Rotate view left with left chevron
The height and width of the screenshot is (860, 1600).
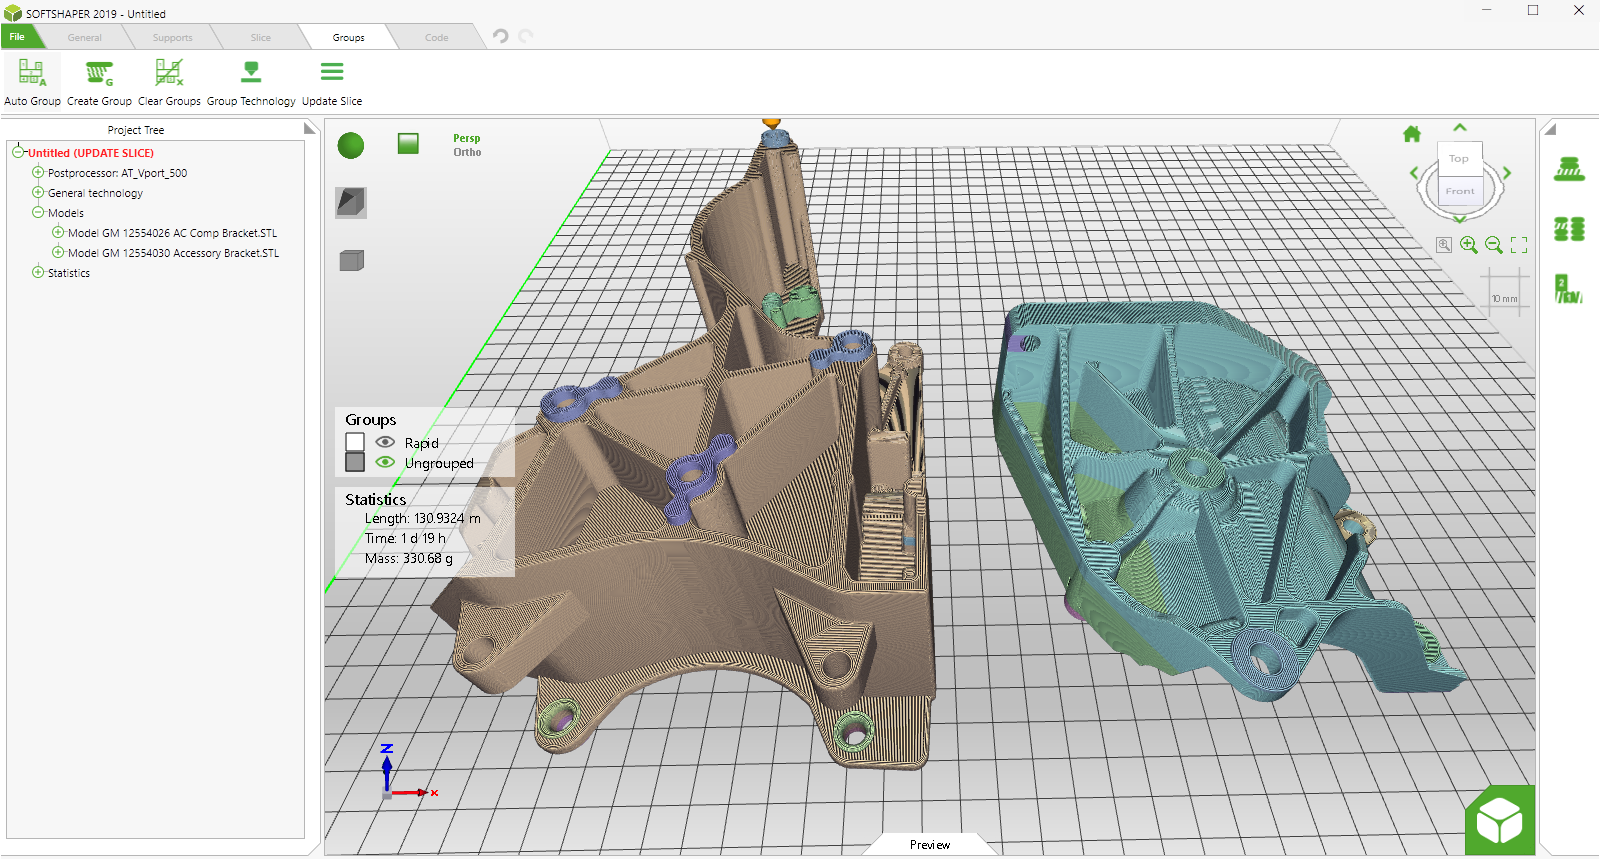pyautogui.click(x=1414, y=173)
